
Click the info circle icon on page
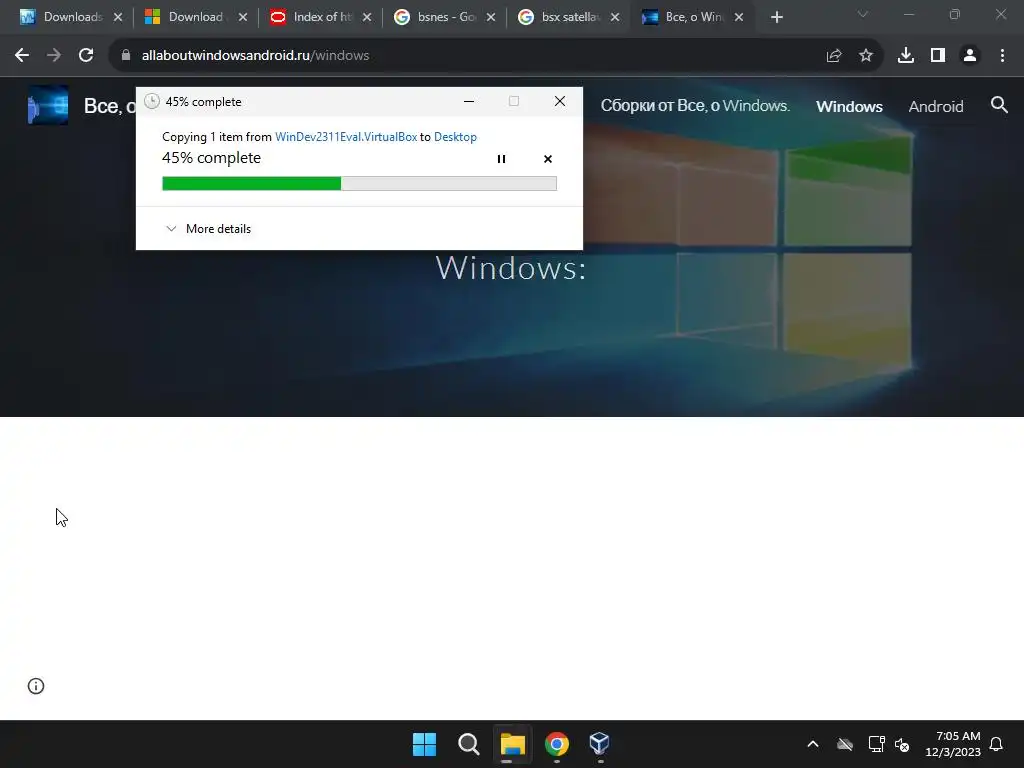pyautogui.click(x=36, y=686)
